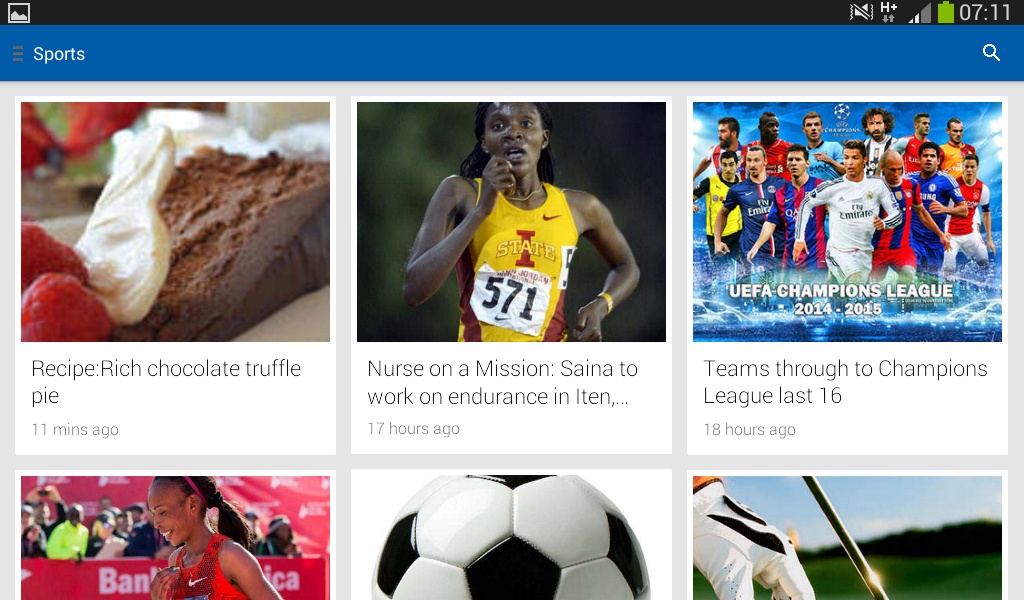Tap the muted sound status icon
Viewport: 1024px width, 600px height.
pyautogui.click(x=861, y=12)
